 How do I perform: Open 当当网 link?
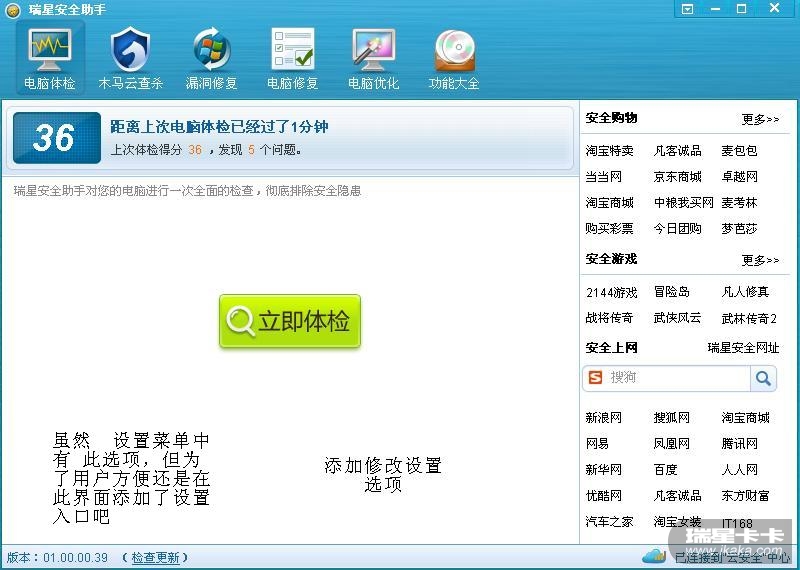point(604,177)
